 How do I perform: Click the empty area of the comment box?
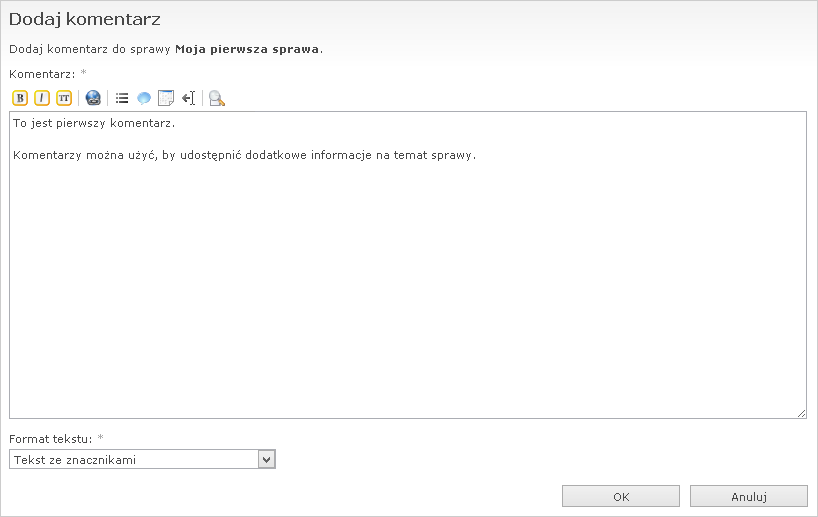pyautogui.click(x=400, y=300)
